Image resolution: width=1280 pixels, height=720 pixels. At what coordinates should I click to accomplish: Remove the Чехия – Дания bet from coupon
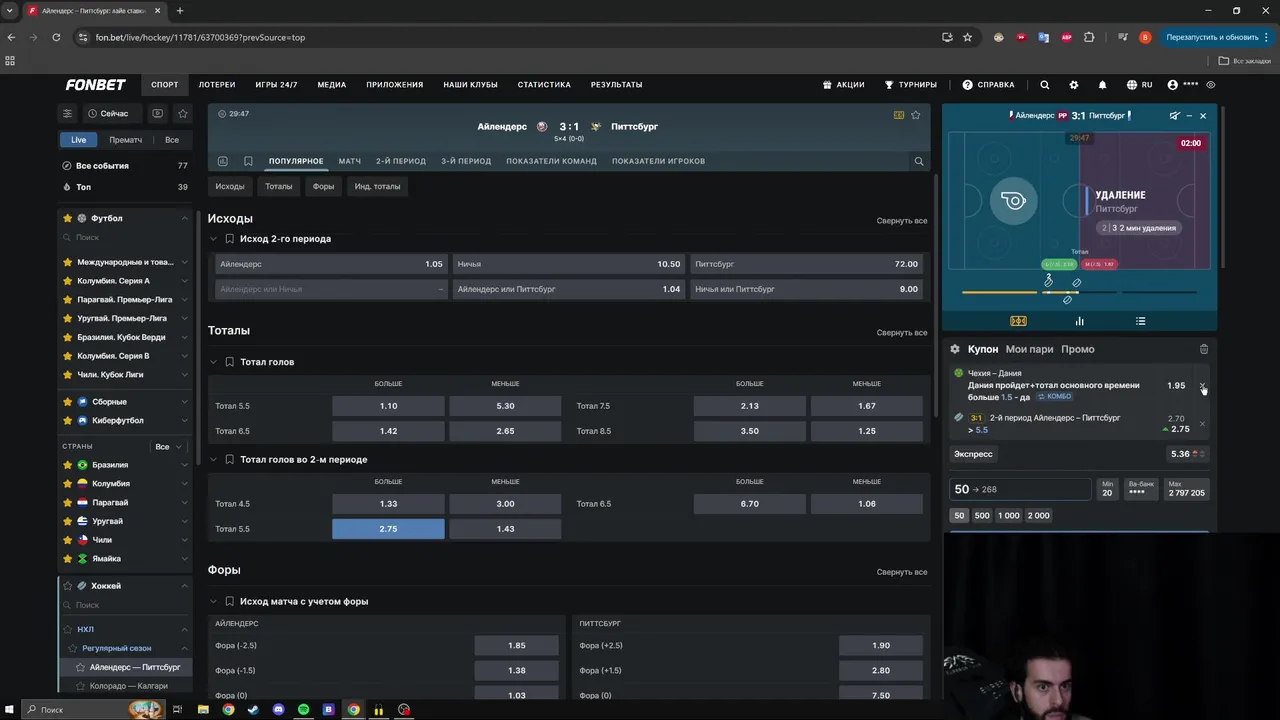click(1202, 385)
